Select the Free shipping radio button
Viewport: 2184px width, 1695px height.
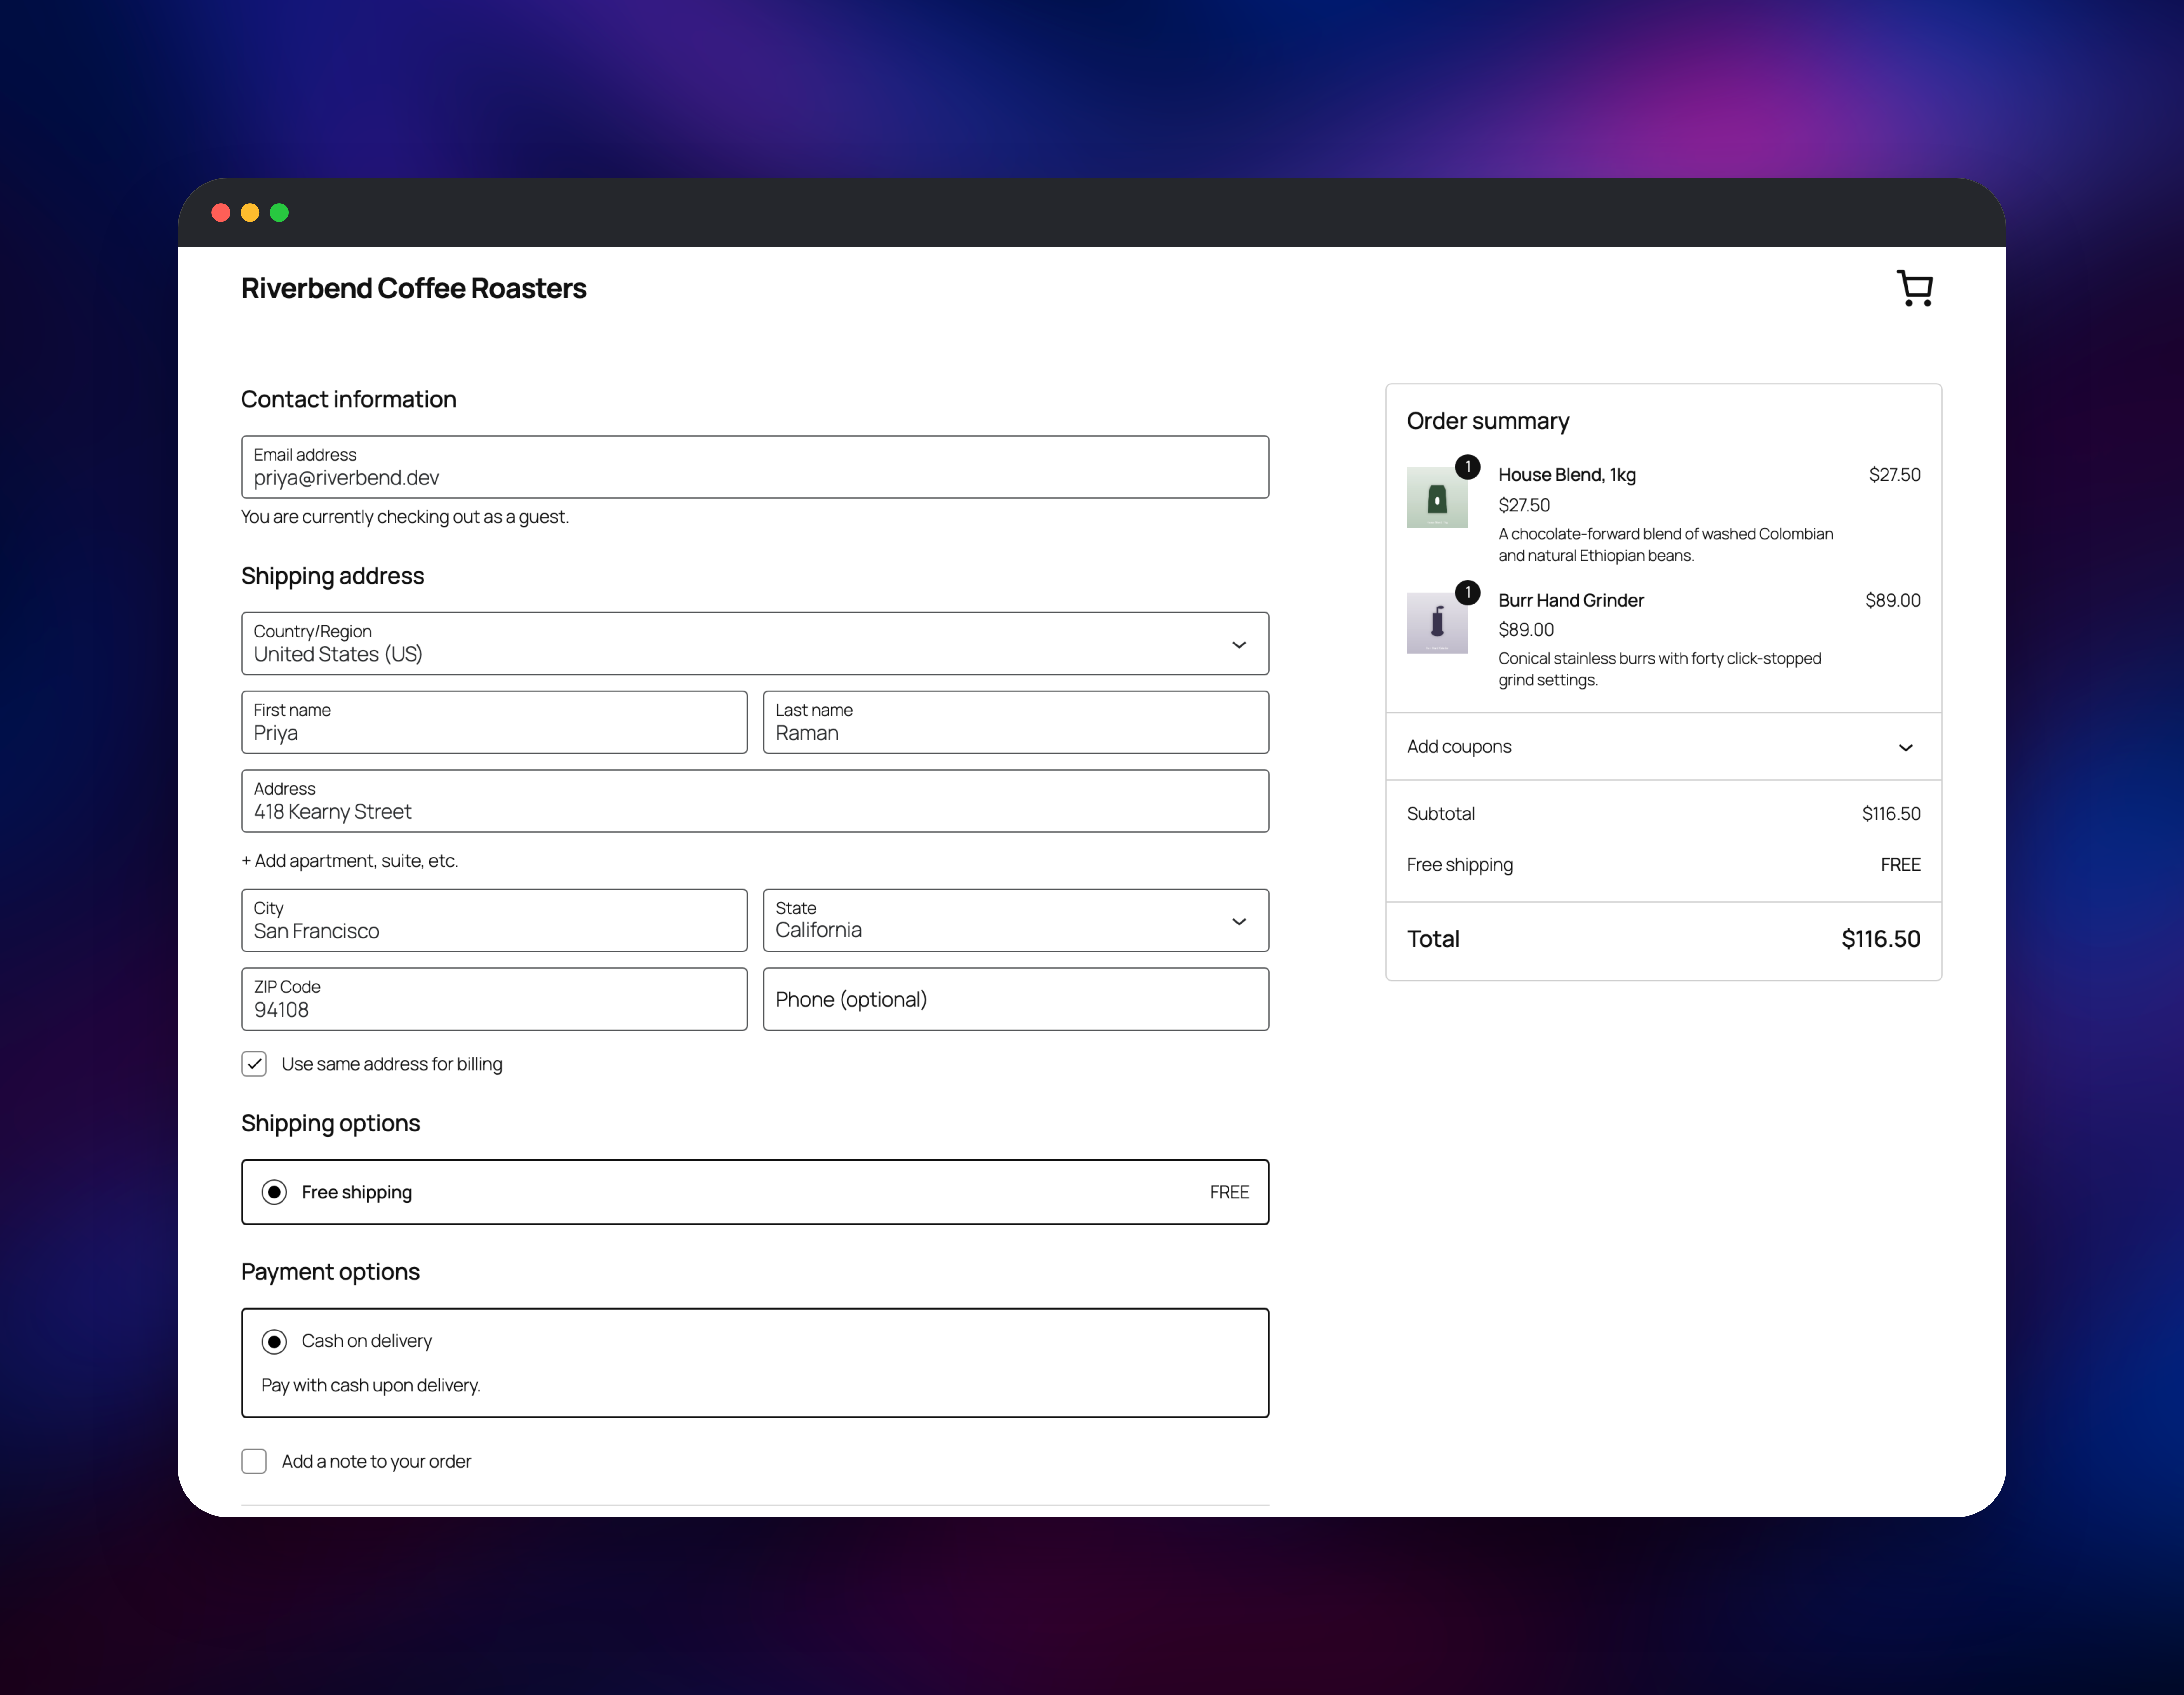[274, 1192]
